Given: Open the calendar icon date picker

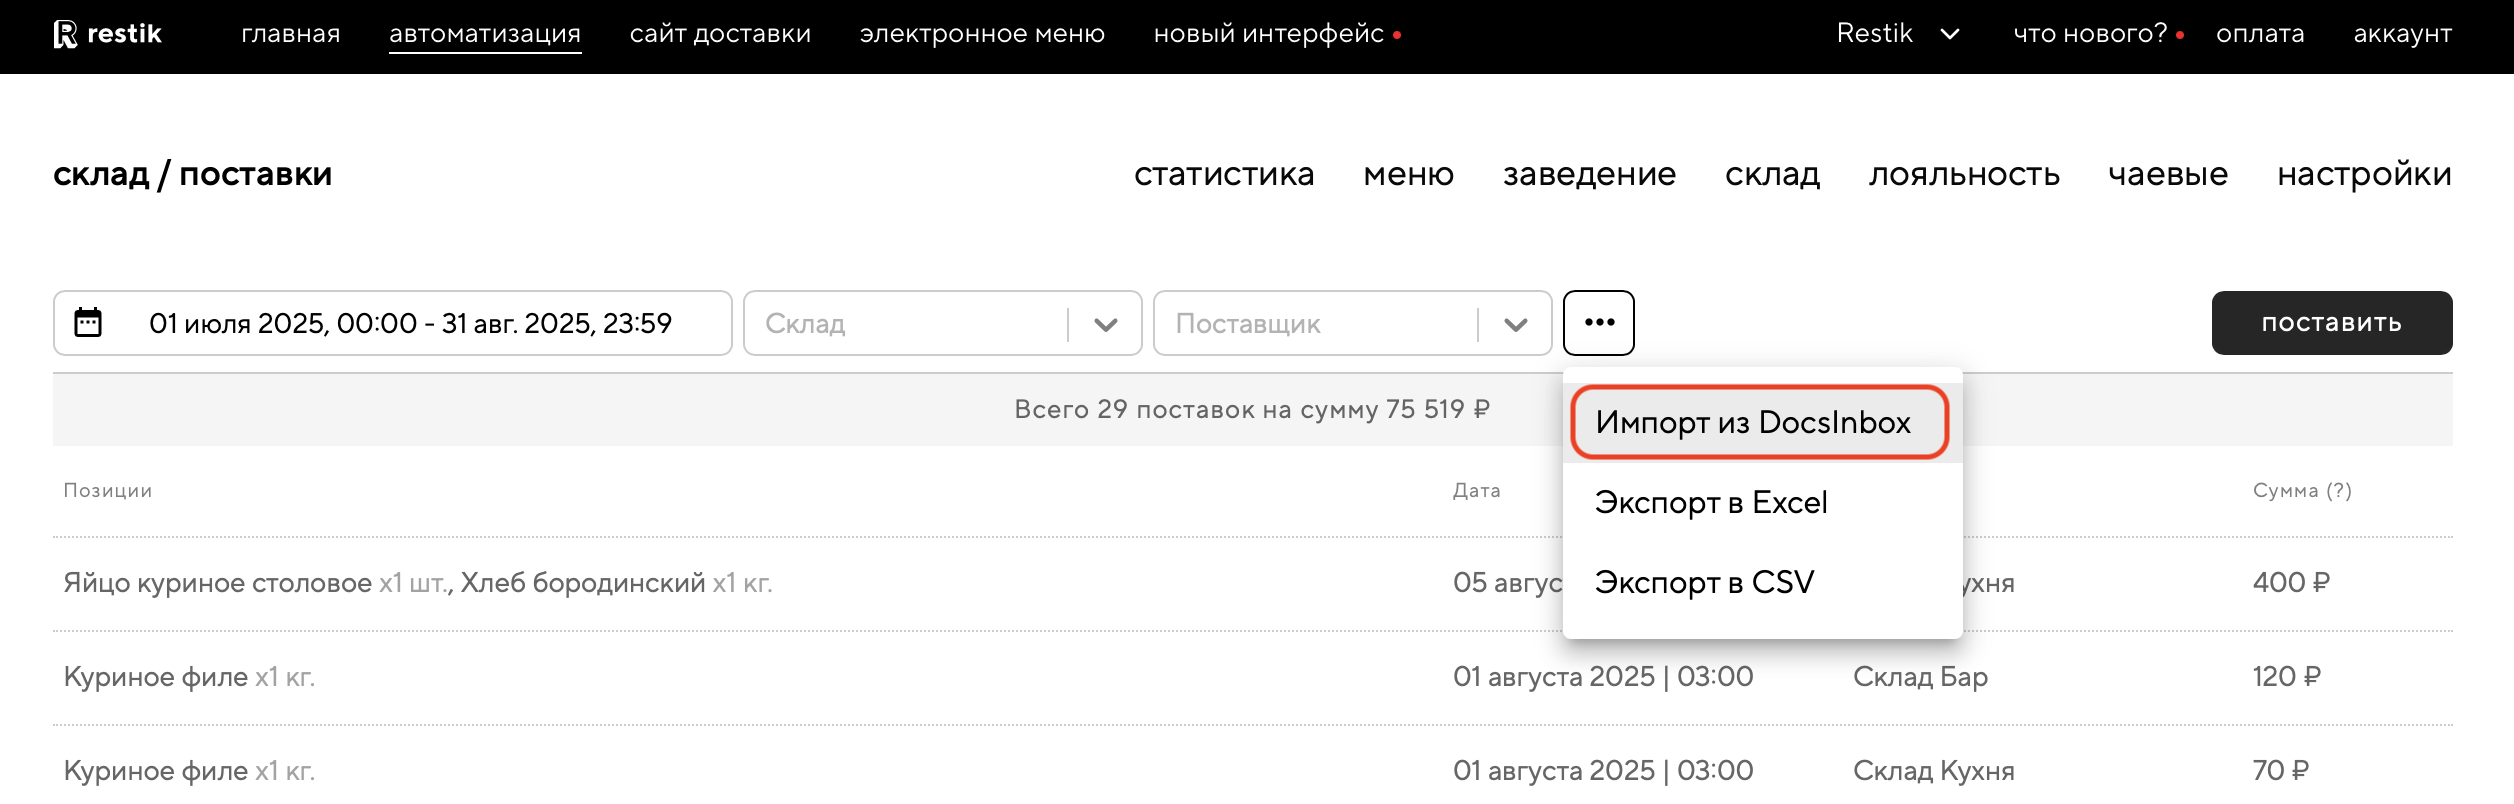Looking at the screenshot, I should coord(88,323).
